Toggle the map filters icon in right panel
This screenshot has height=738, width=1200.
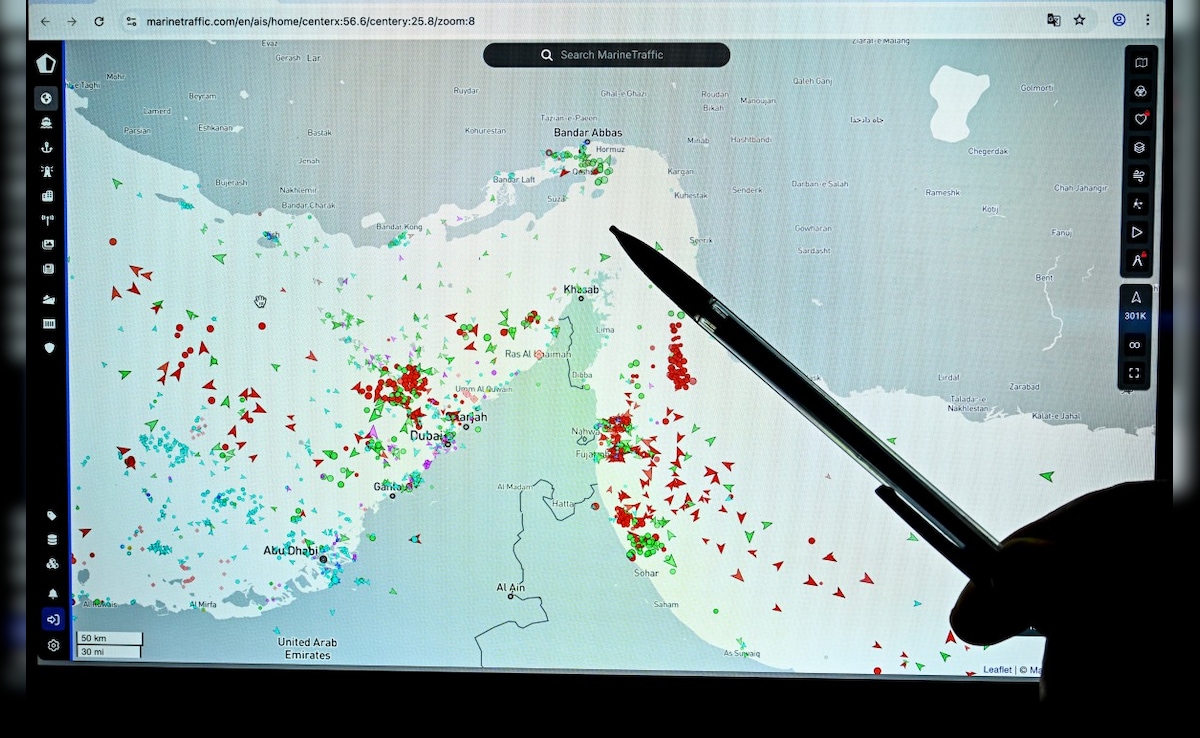click(x=1139, y=91)
